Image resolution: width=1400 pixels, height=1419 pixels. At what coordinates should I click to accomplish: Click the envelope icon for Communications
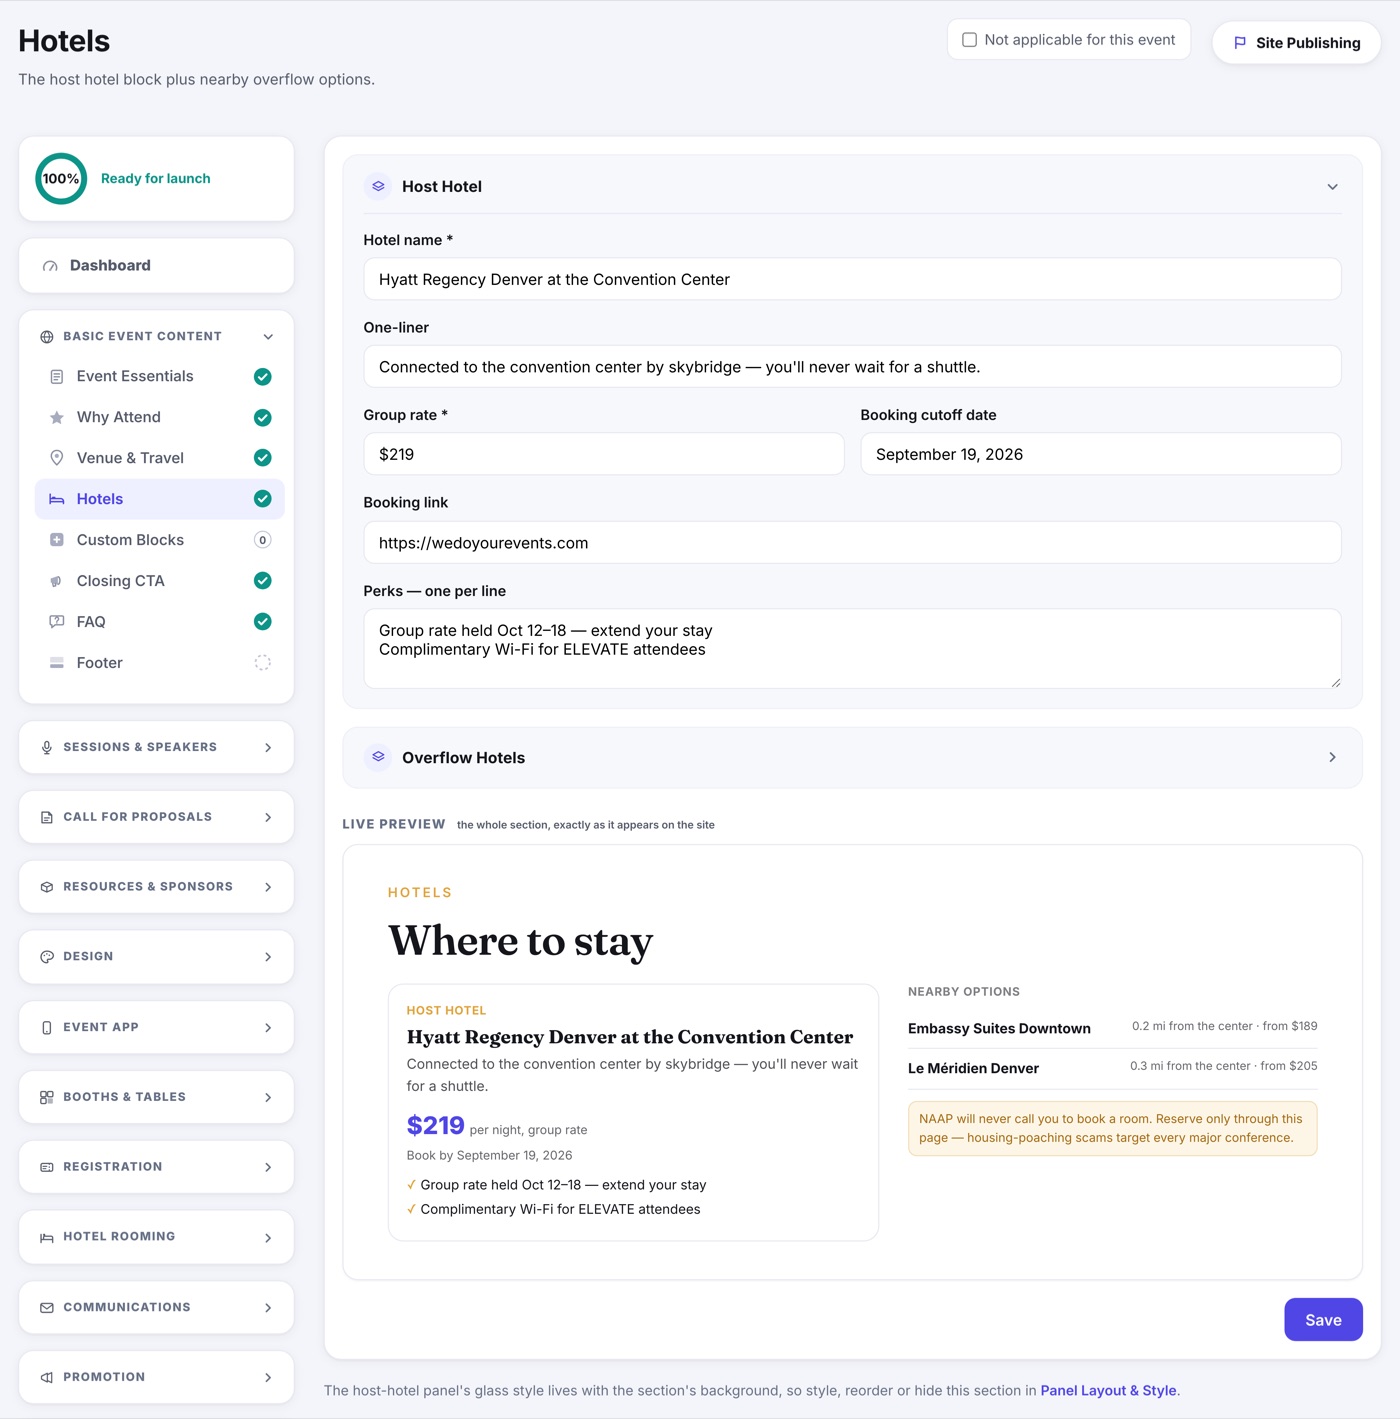(47, 1308)
